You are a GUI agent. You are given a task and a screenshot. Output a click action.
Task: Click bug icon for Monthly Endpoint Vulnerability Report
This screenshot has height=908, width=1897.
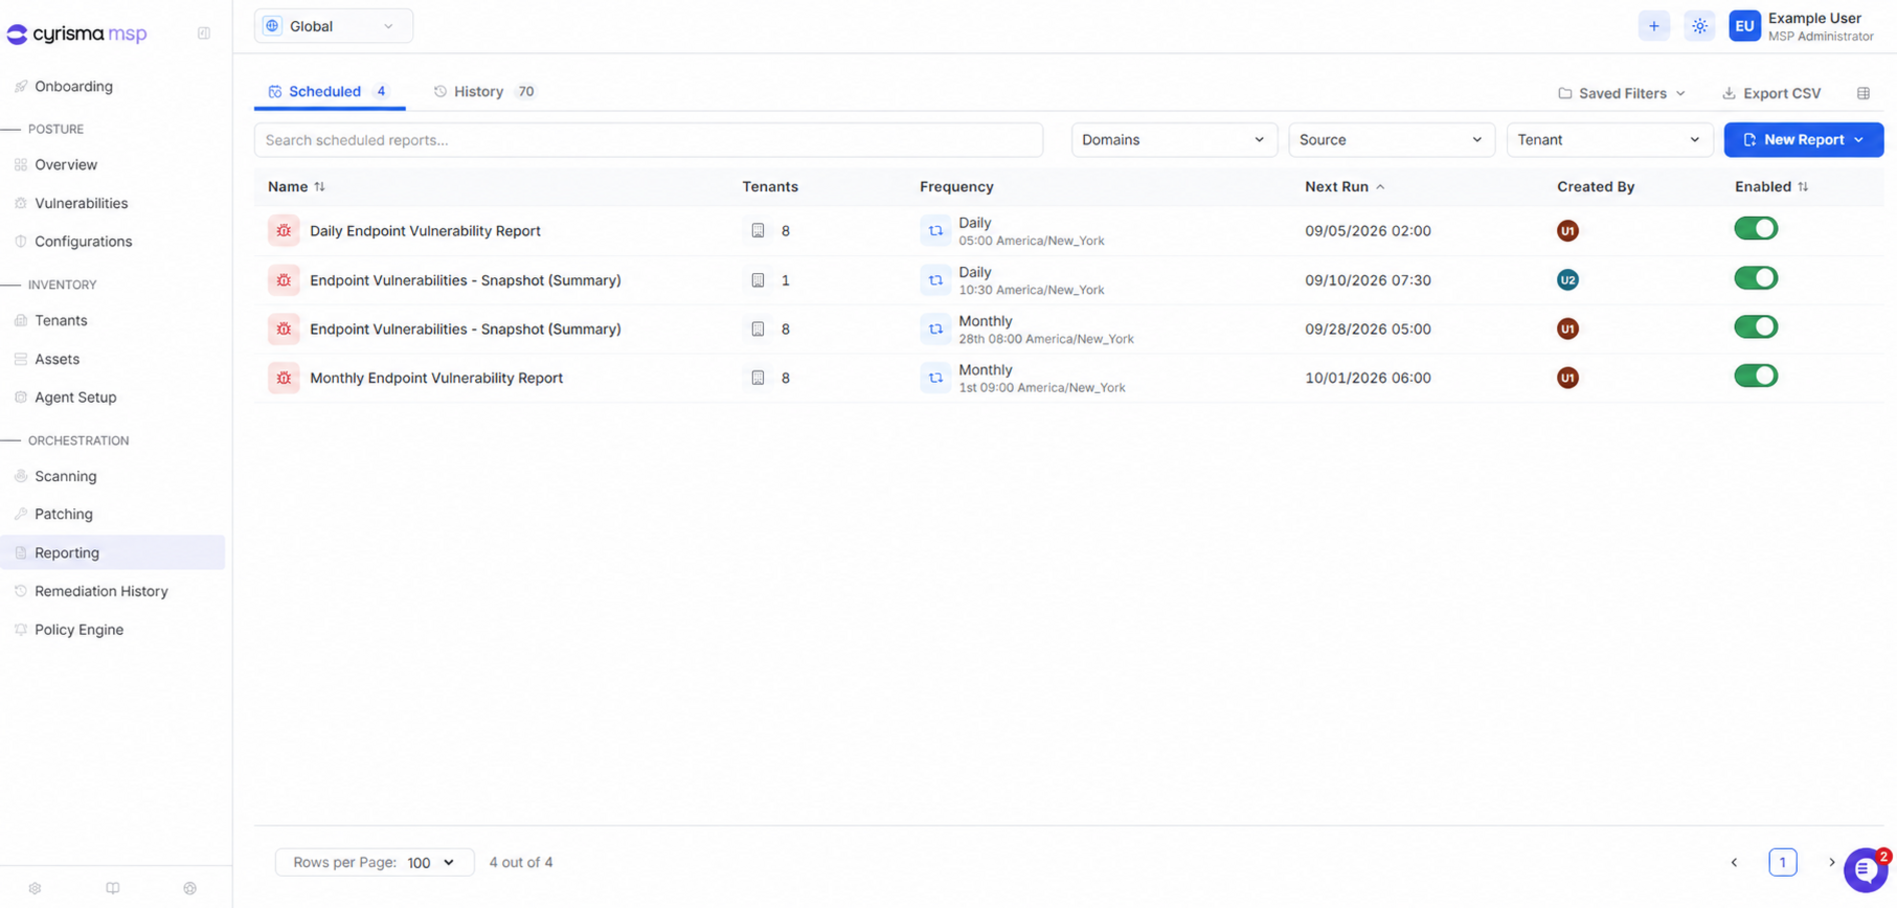[x=284, y=378]
